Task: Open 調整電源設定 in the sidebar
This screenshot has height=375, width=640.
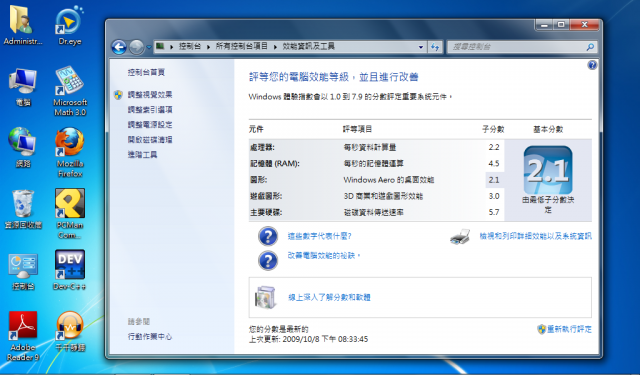Action: 150,124
